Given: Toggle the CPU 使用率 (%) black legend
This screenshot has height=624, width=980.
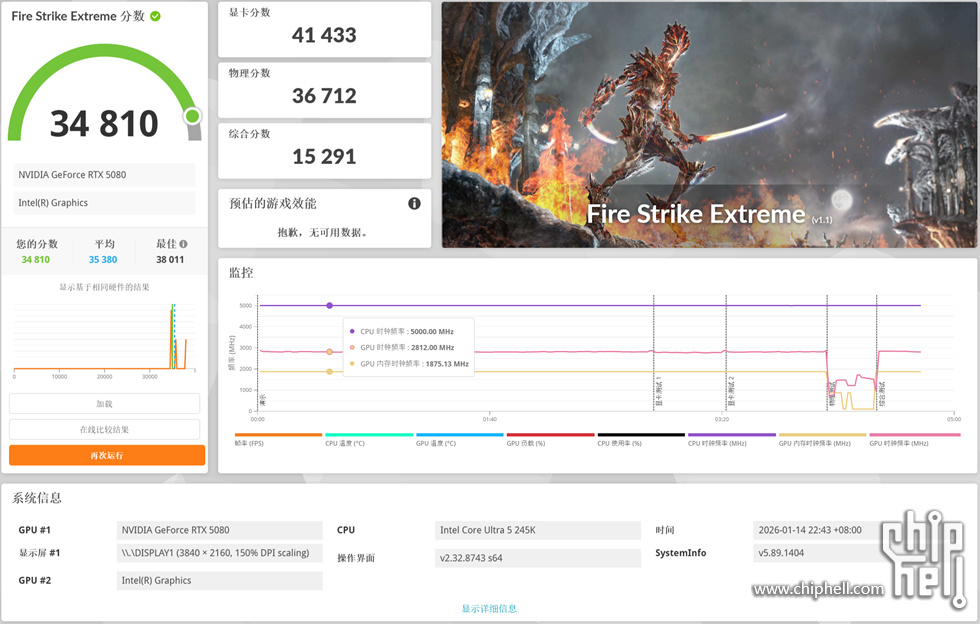Looking at the screenshot, I should (x=641, y=440).
